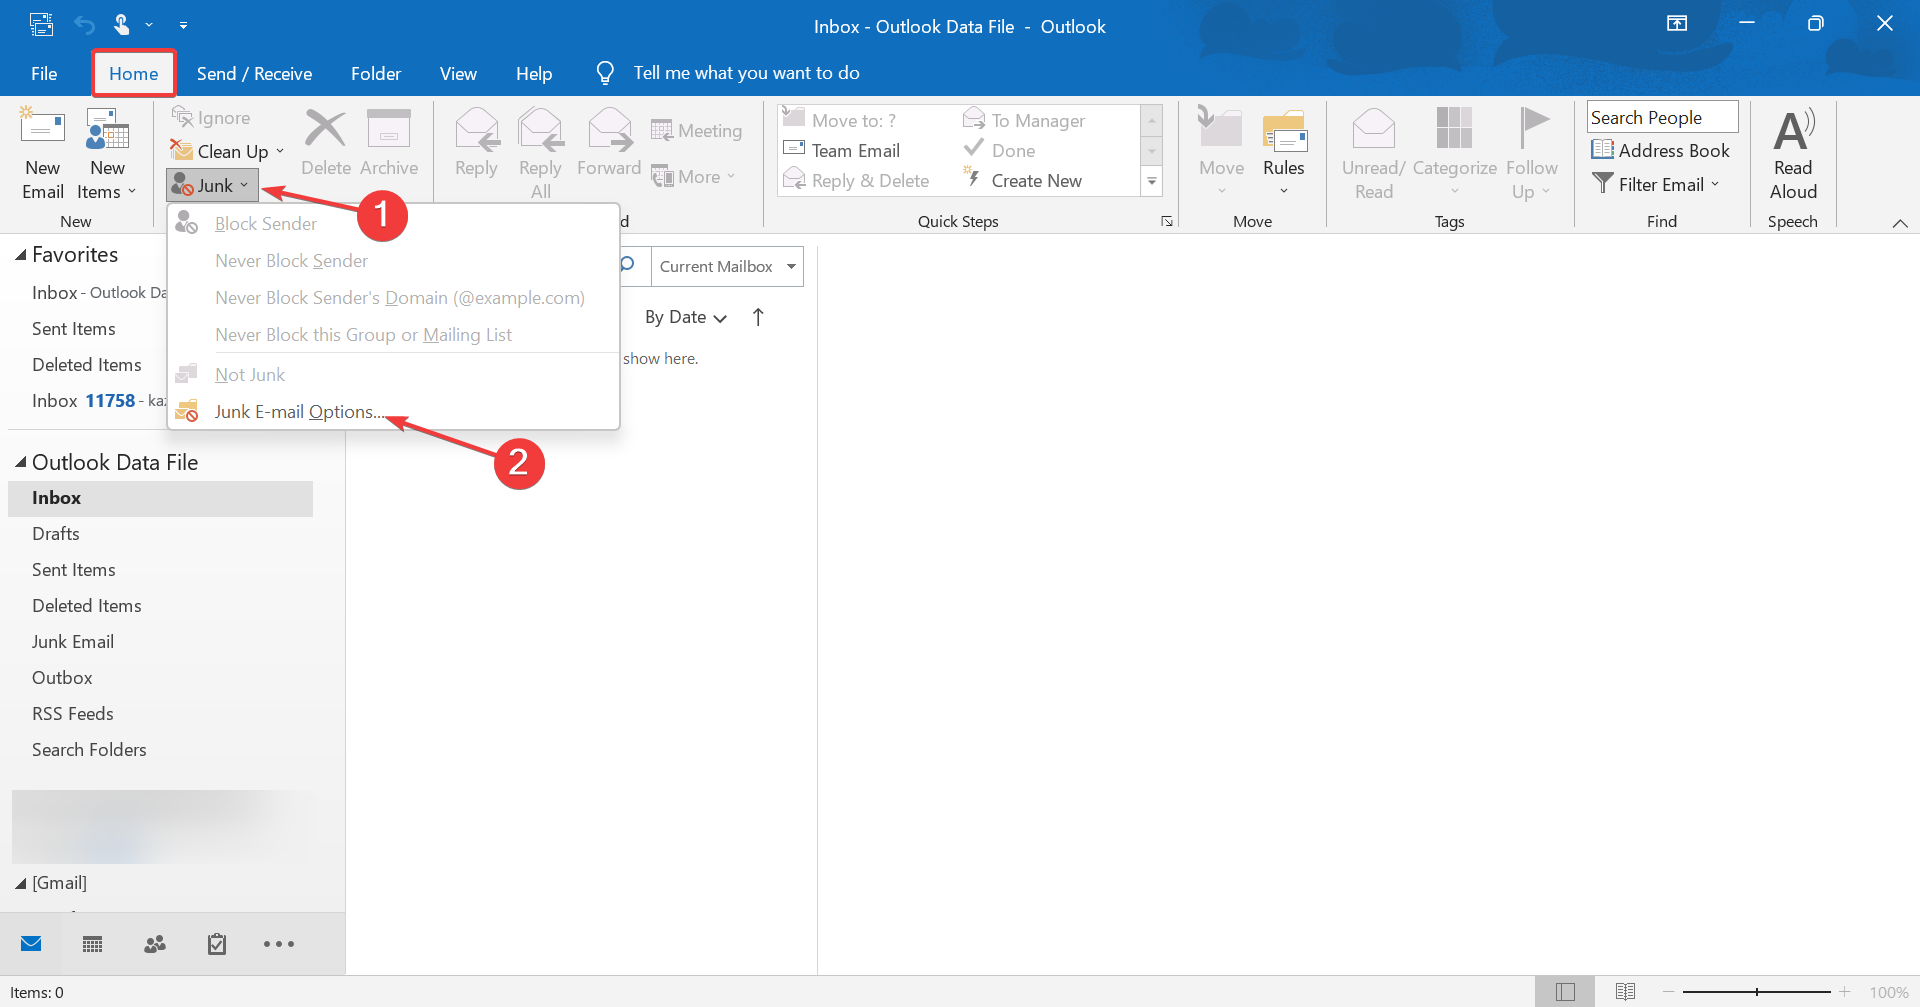Choose Never Block Sender from the menu
1920x1007 pixels.
[x=394, y=260]
